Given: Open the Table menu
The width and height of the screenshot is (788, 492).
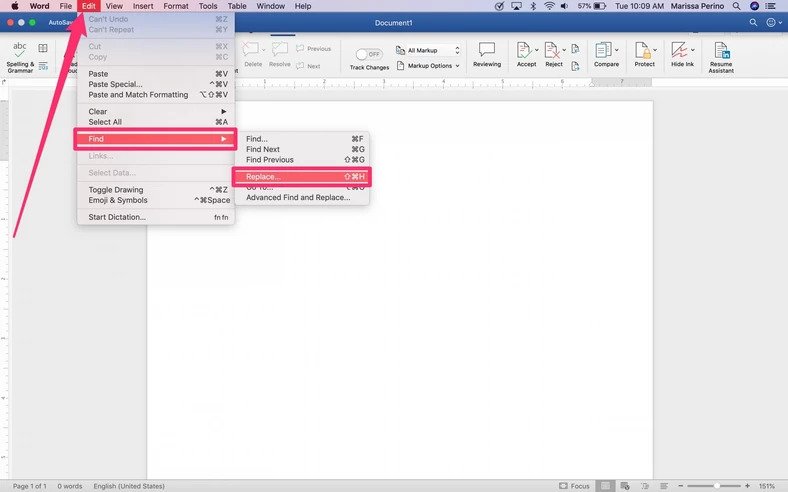Looking at the screenshot, I should [237, 6].
